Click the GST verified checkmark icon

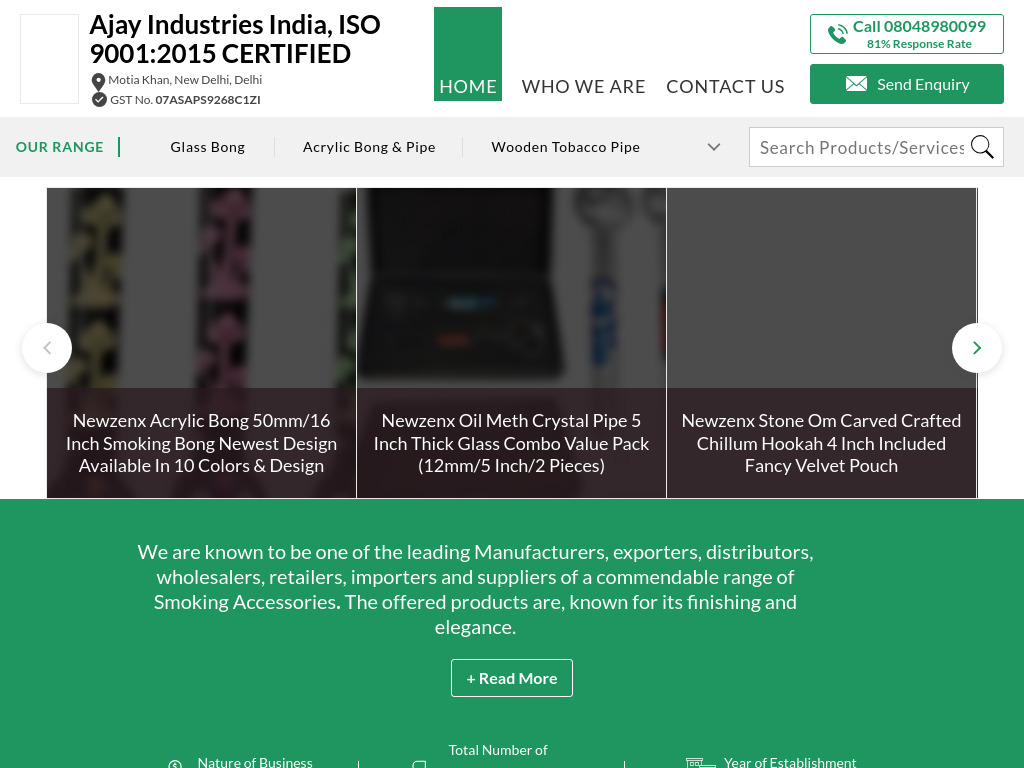(x=99, y=100)
